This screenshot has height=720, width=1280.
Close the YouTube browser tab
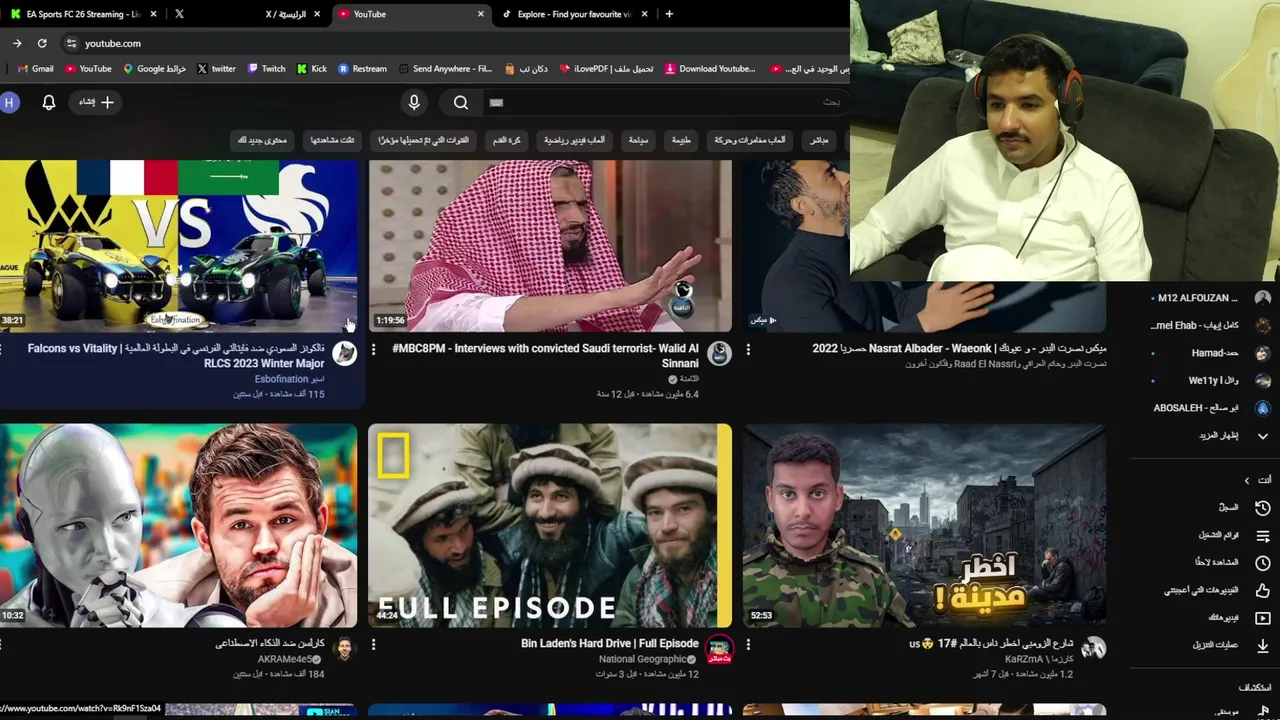[480, 14]
